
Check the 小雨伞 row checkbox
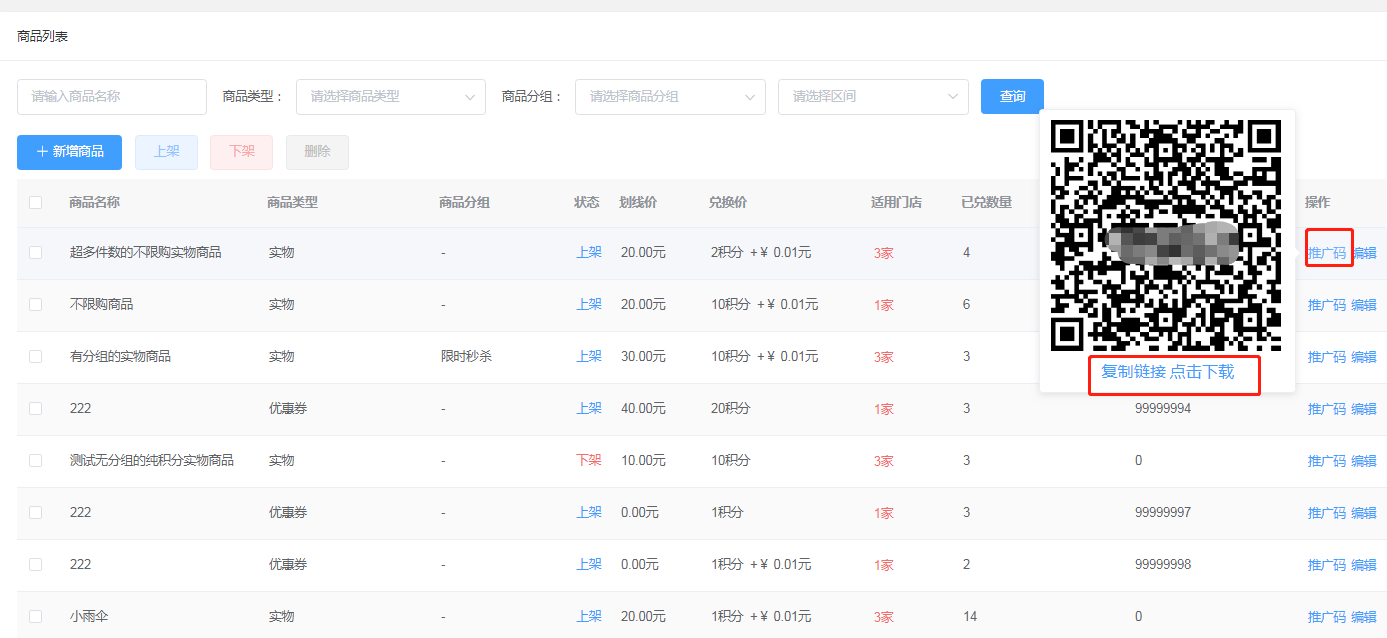36,616
